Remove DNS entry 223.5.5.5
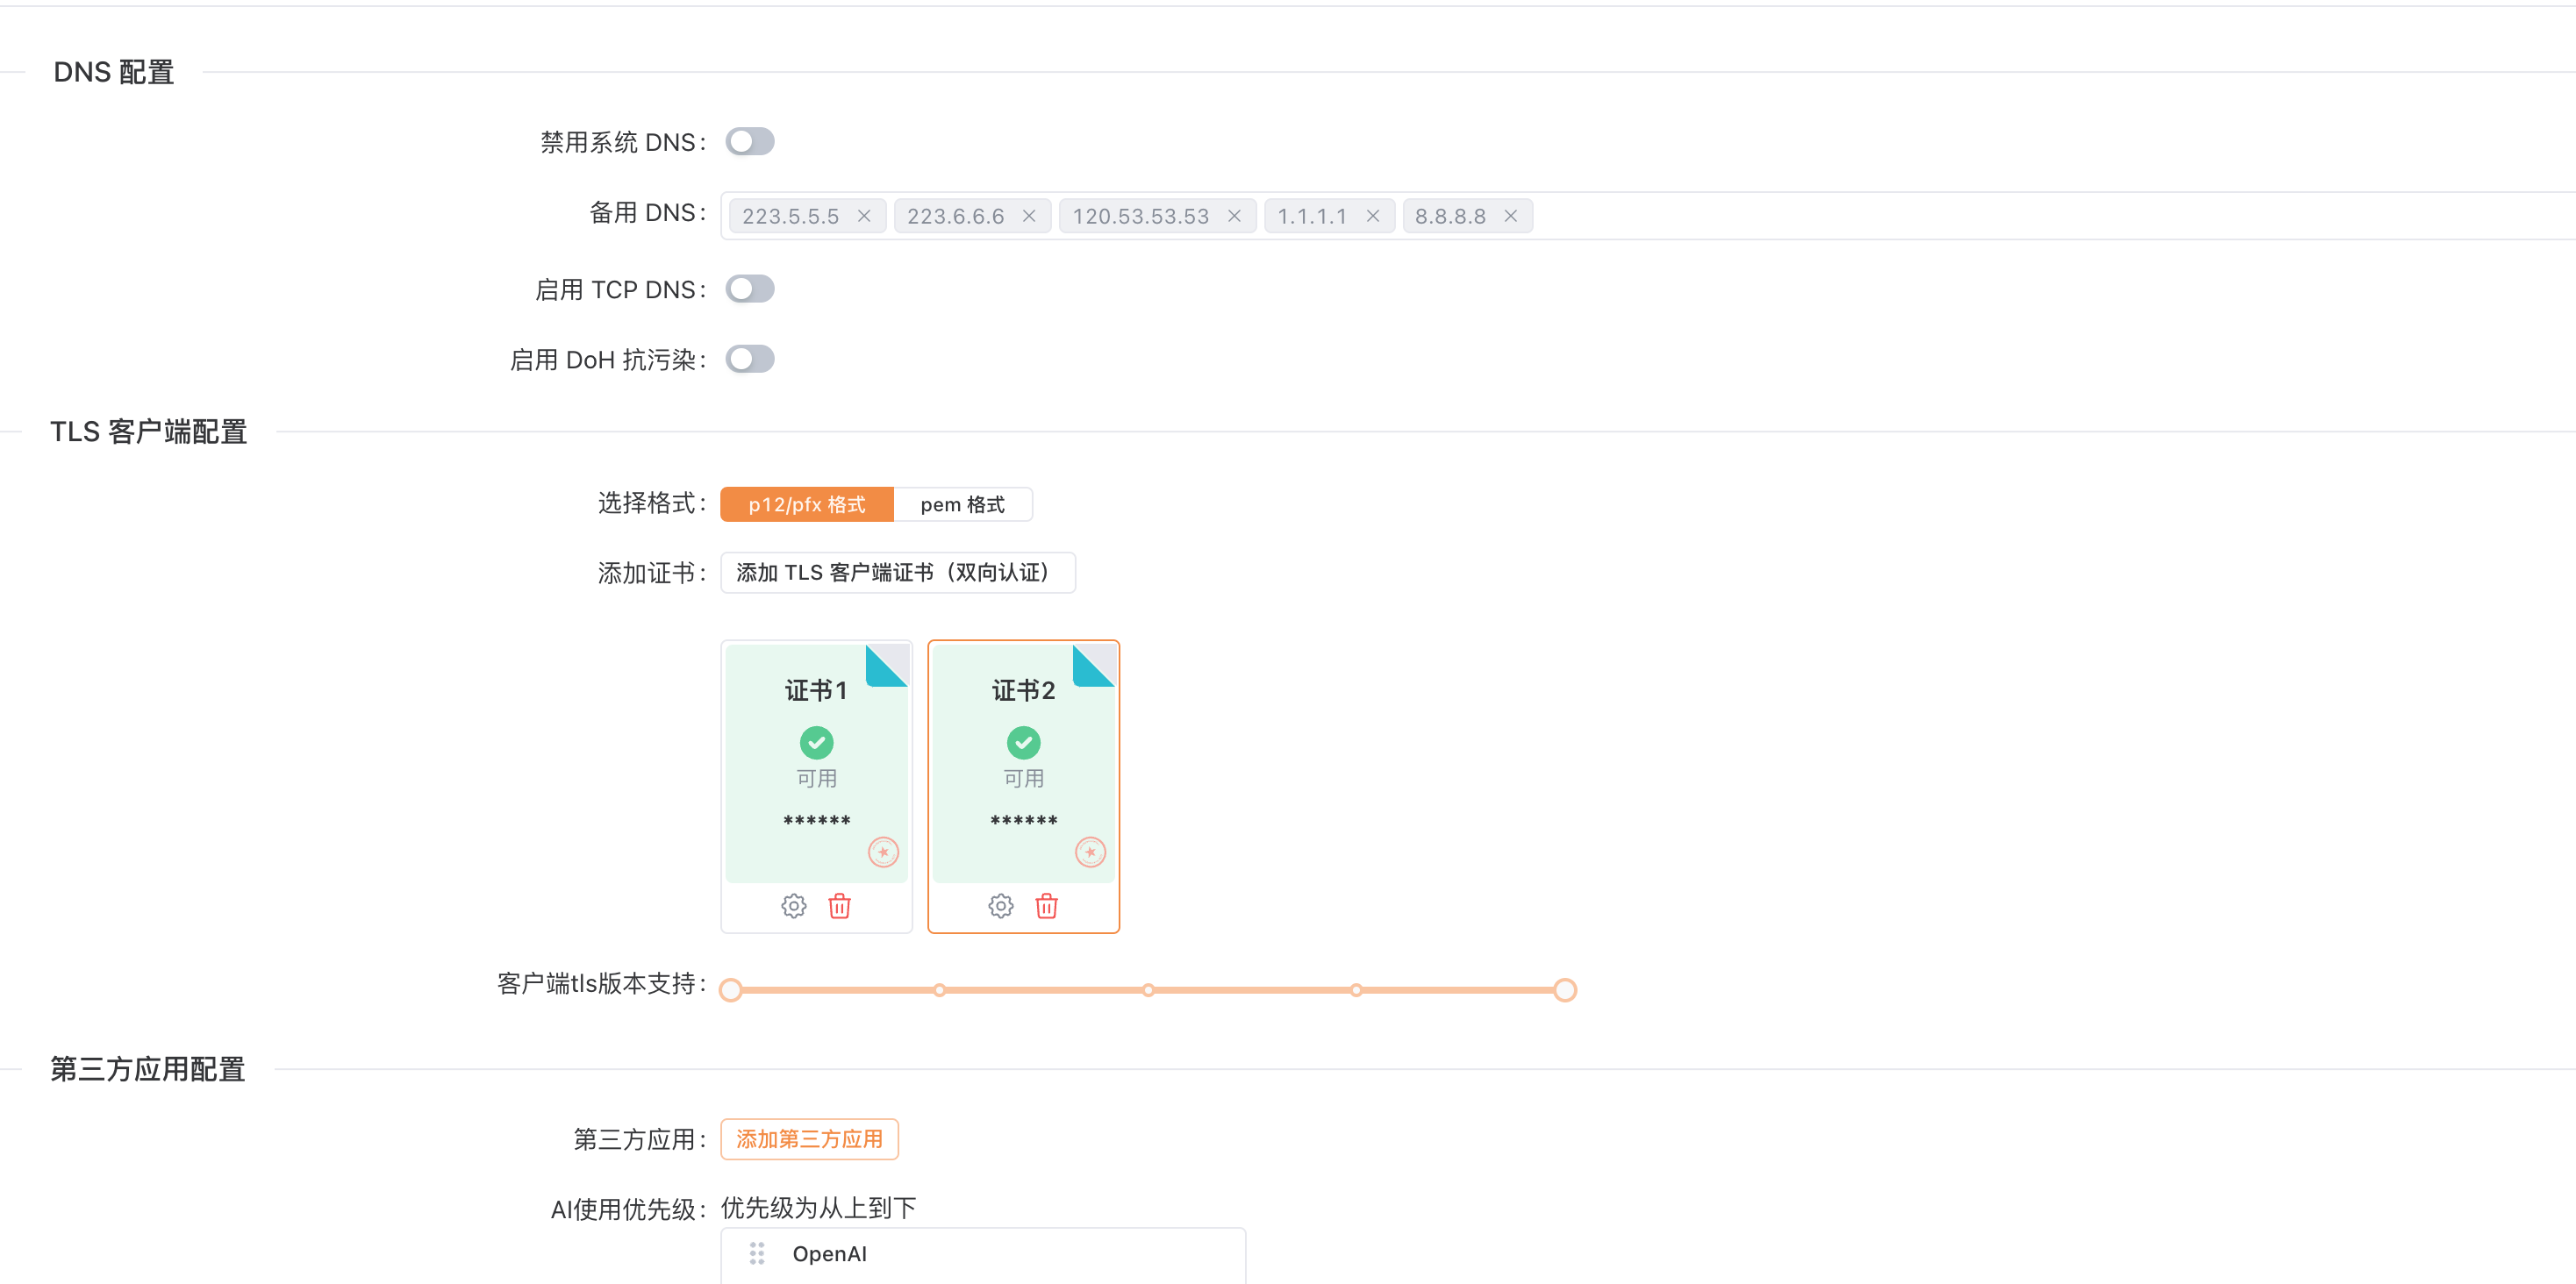Viewport: 2576px width, 1284px height. coord(864,216)
